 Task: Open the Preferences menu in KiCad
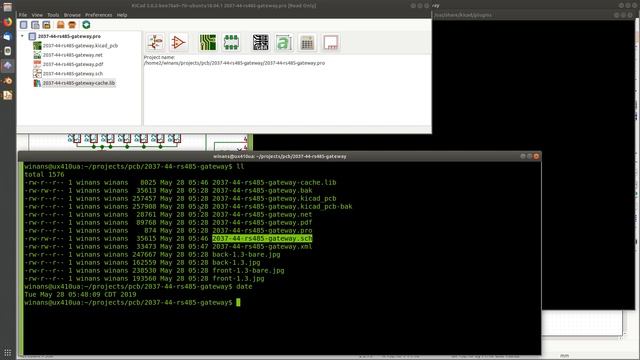coord(98,15)
